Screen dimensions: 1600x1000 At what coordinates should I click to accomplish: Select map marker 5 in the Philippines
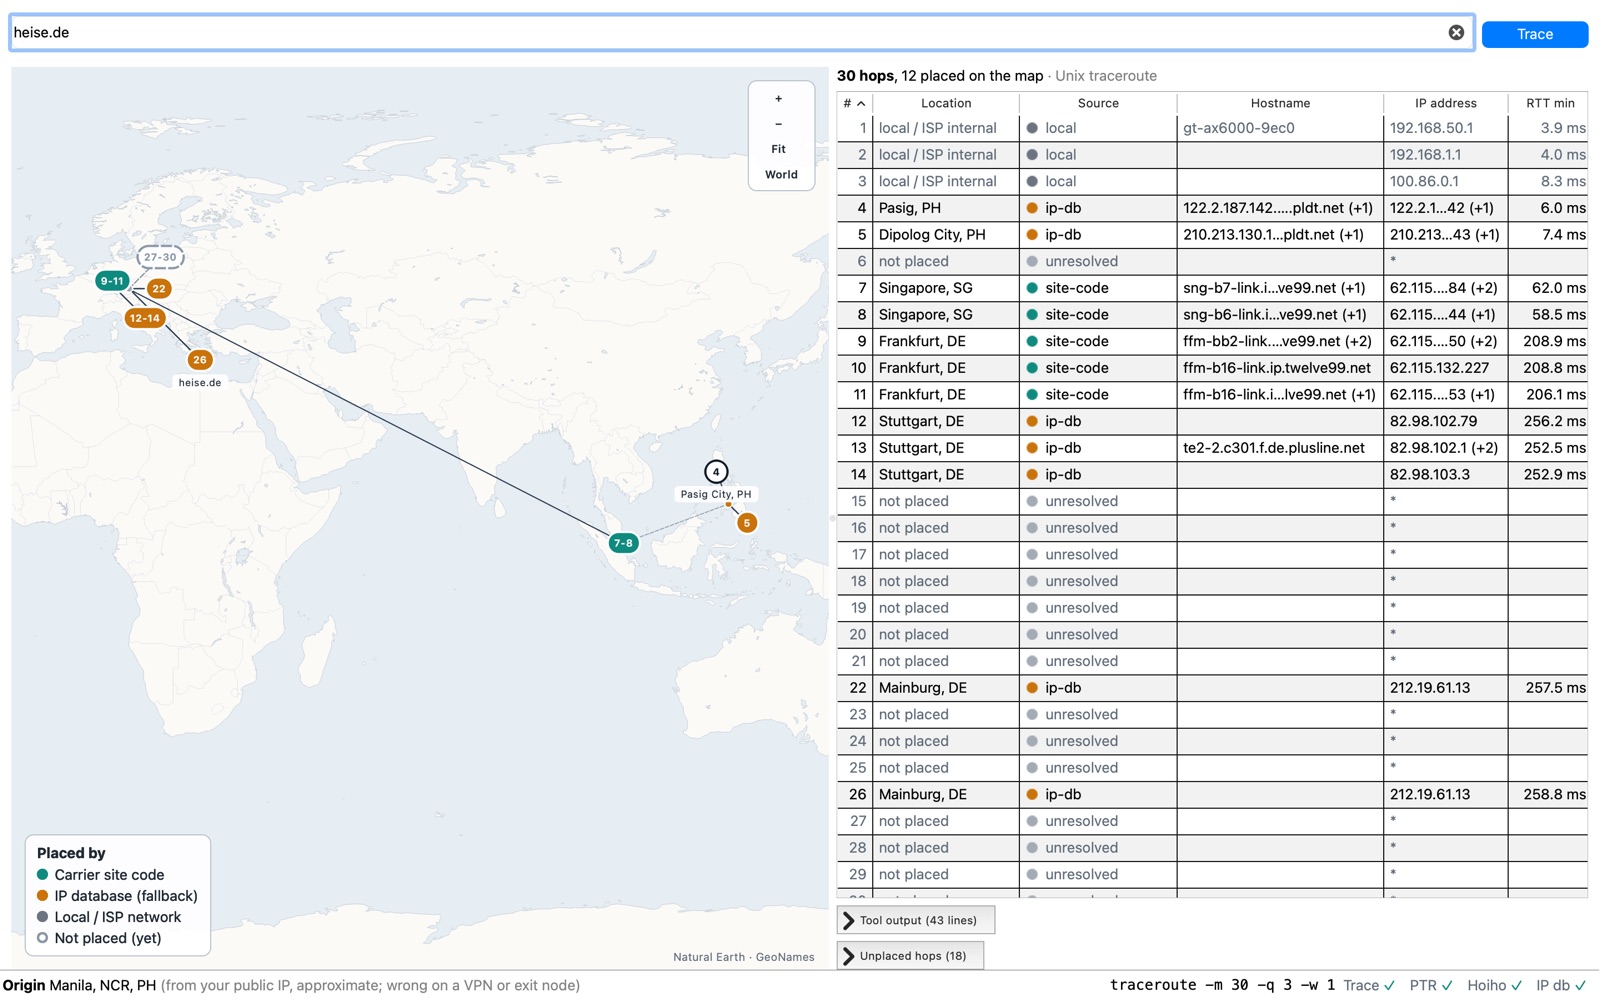click(x=746, y=522)
